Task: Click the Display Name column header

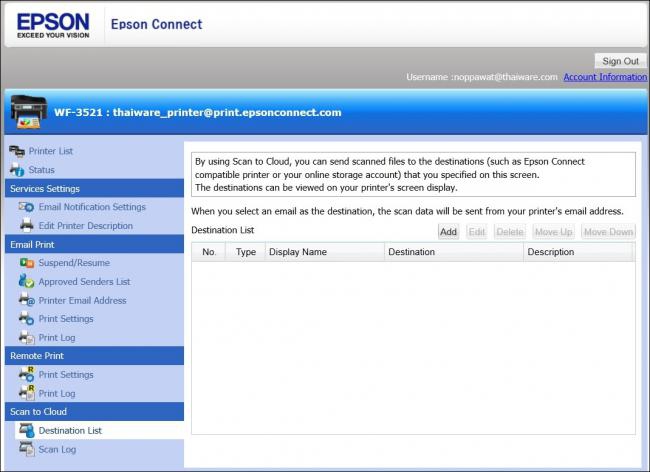Action: [x=325, y=252]
